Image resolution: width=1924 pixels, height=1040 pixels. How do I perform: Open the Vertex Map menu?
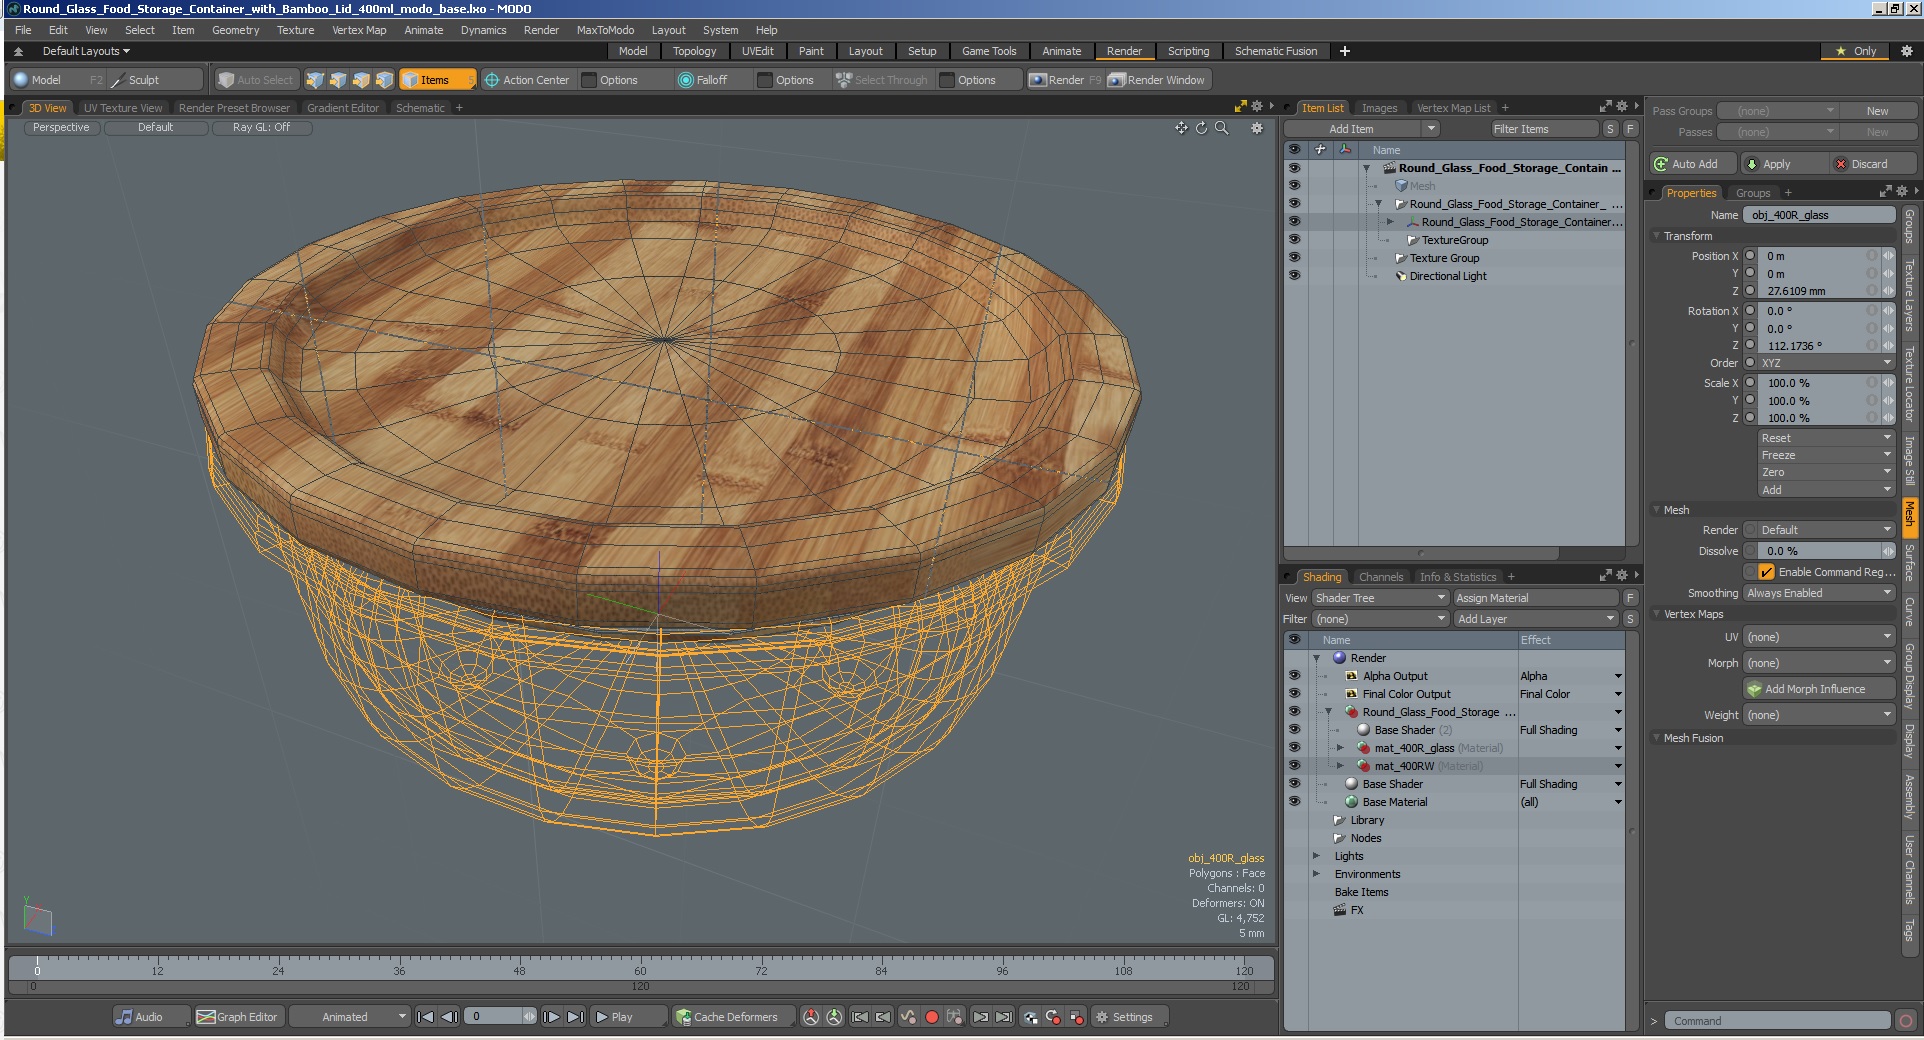[x=359, y=30]
